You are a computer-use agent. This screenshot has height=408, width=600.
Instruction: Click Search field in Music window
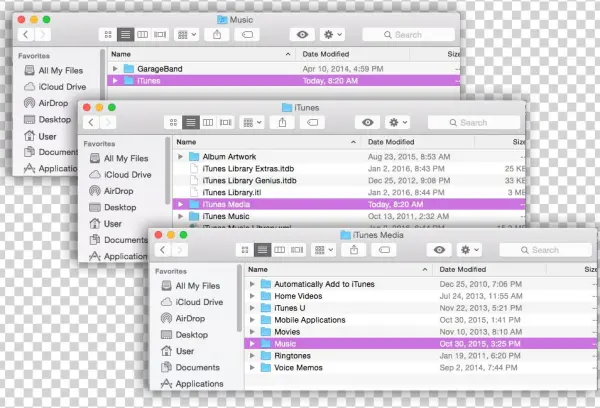(x=409, y=35)
